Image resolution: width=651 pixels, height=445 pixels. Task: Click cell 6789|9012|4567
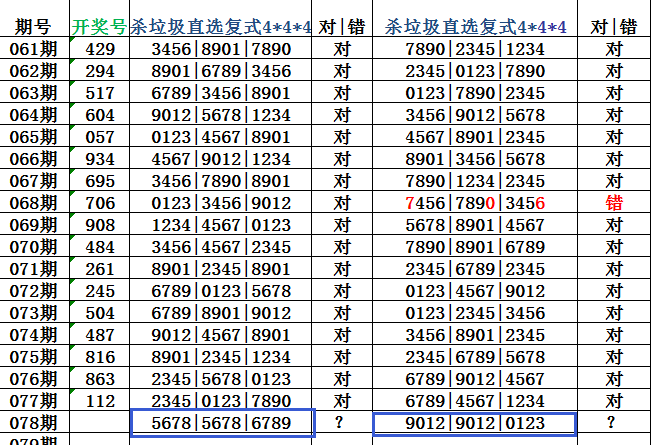[475, 378]
